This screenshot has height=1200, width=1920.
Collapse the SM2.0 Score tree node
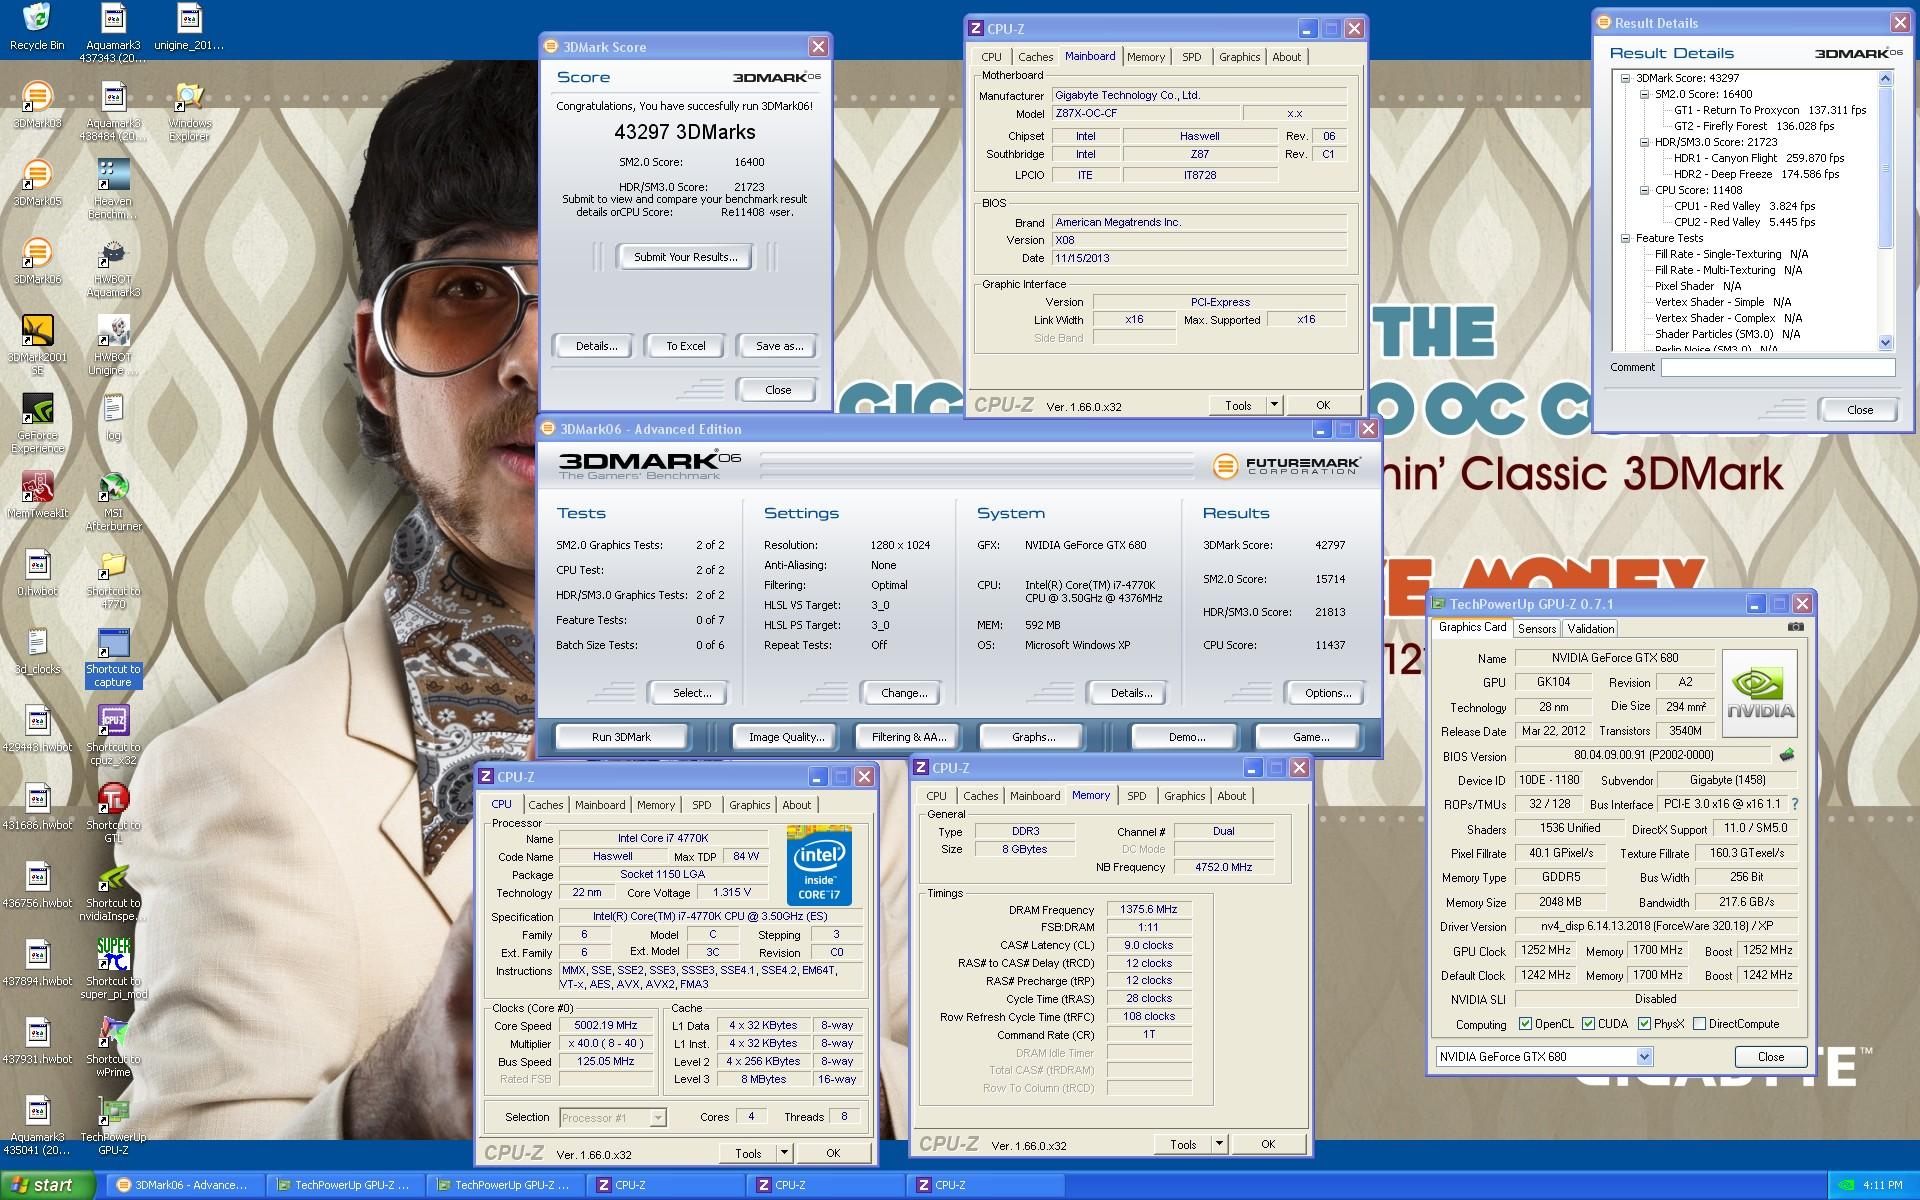pyautogui.click(x=1645, y=94)
